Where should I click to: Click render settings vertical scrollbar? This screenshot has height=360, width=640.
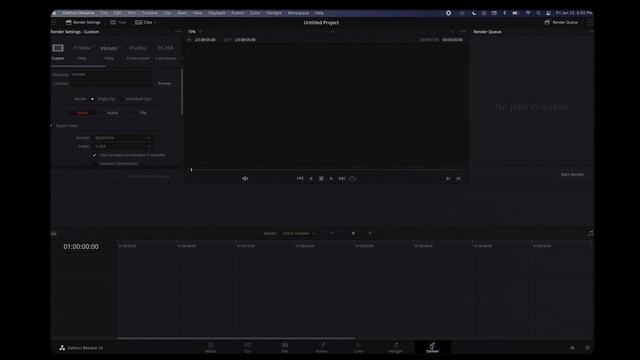182,92
